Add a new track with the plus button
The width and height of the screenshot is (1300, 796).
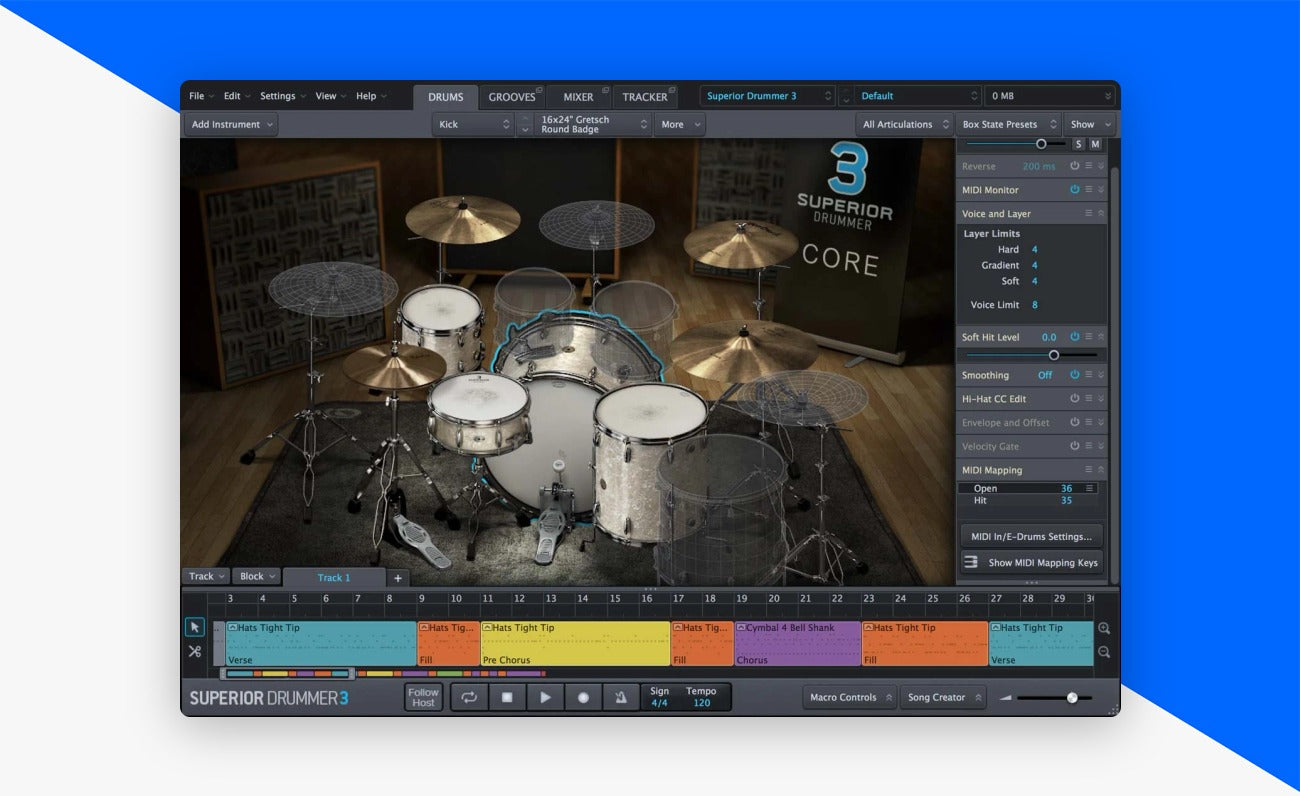pos(397,578)
